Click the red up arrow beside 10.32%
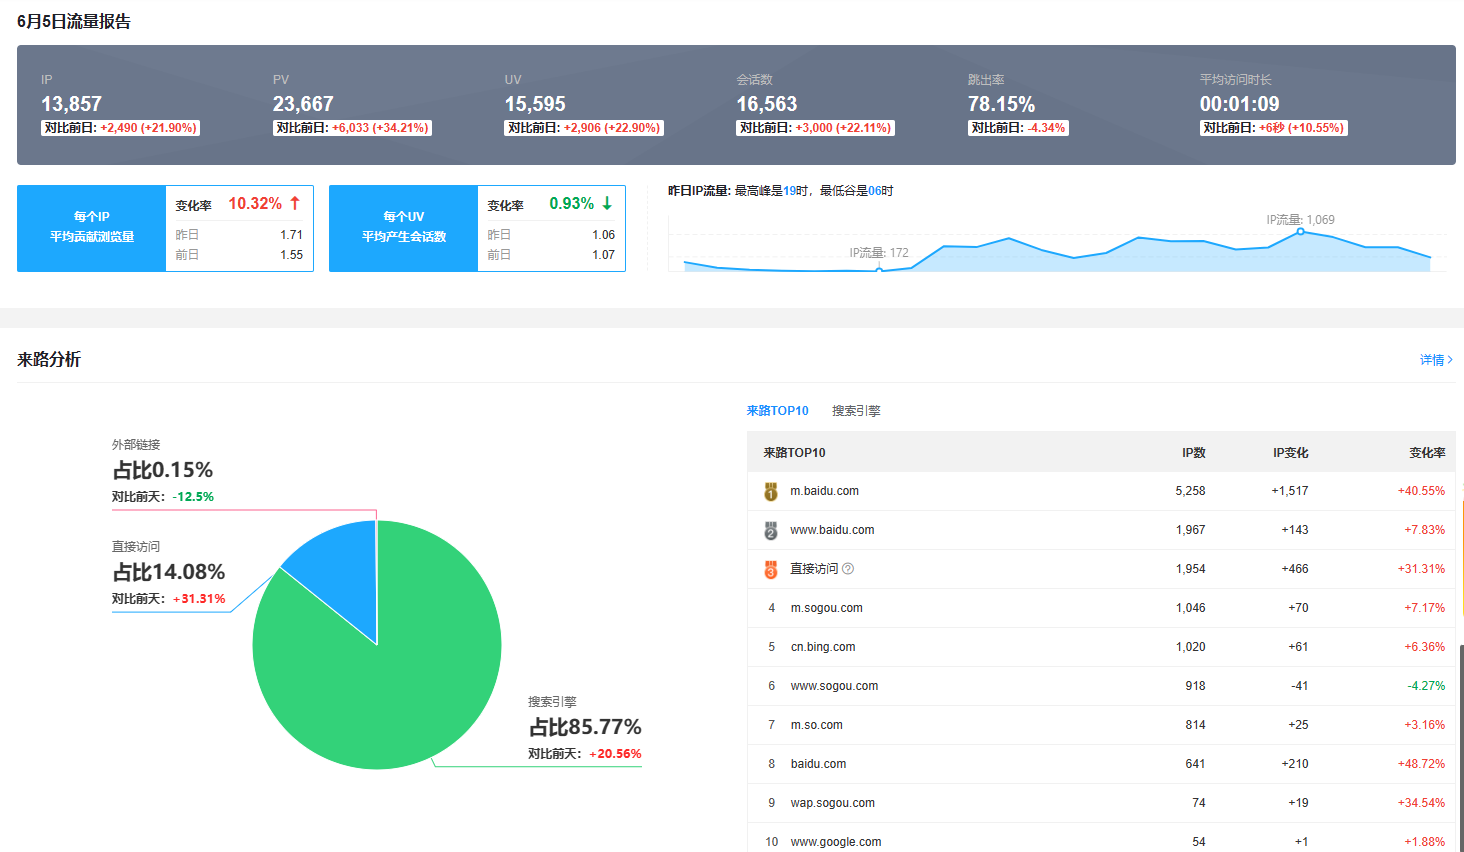1464x852 pixels. (x=295, y=203)
